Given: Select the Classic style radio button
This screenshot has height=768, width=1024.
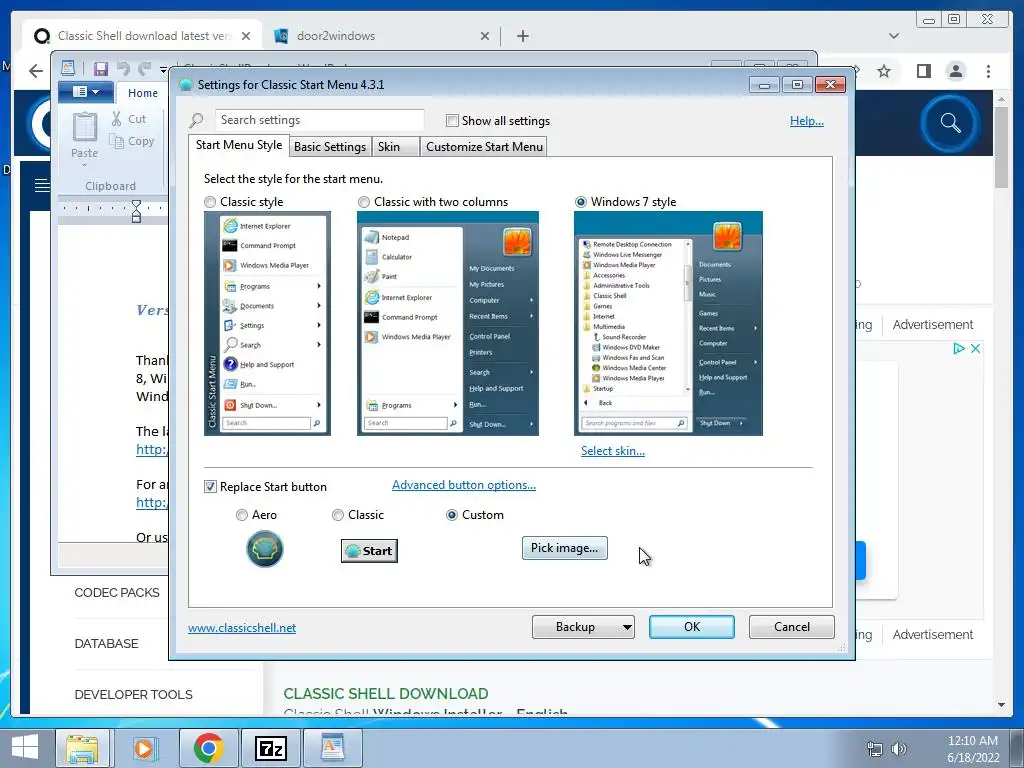Looking at the screenshot, I should tap(210, 202).
